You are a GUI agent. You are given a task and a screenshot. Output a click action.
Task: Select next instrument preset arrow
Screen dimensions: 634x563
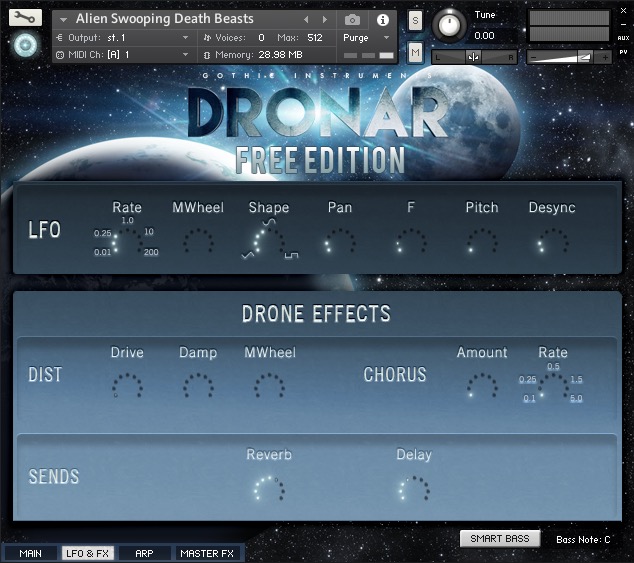tap(325, 19)
